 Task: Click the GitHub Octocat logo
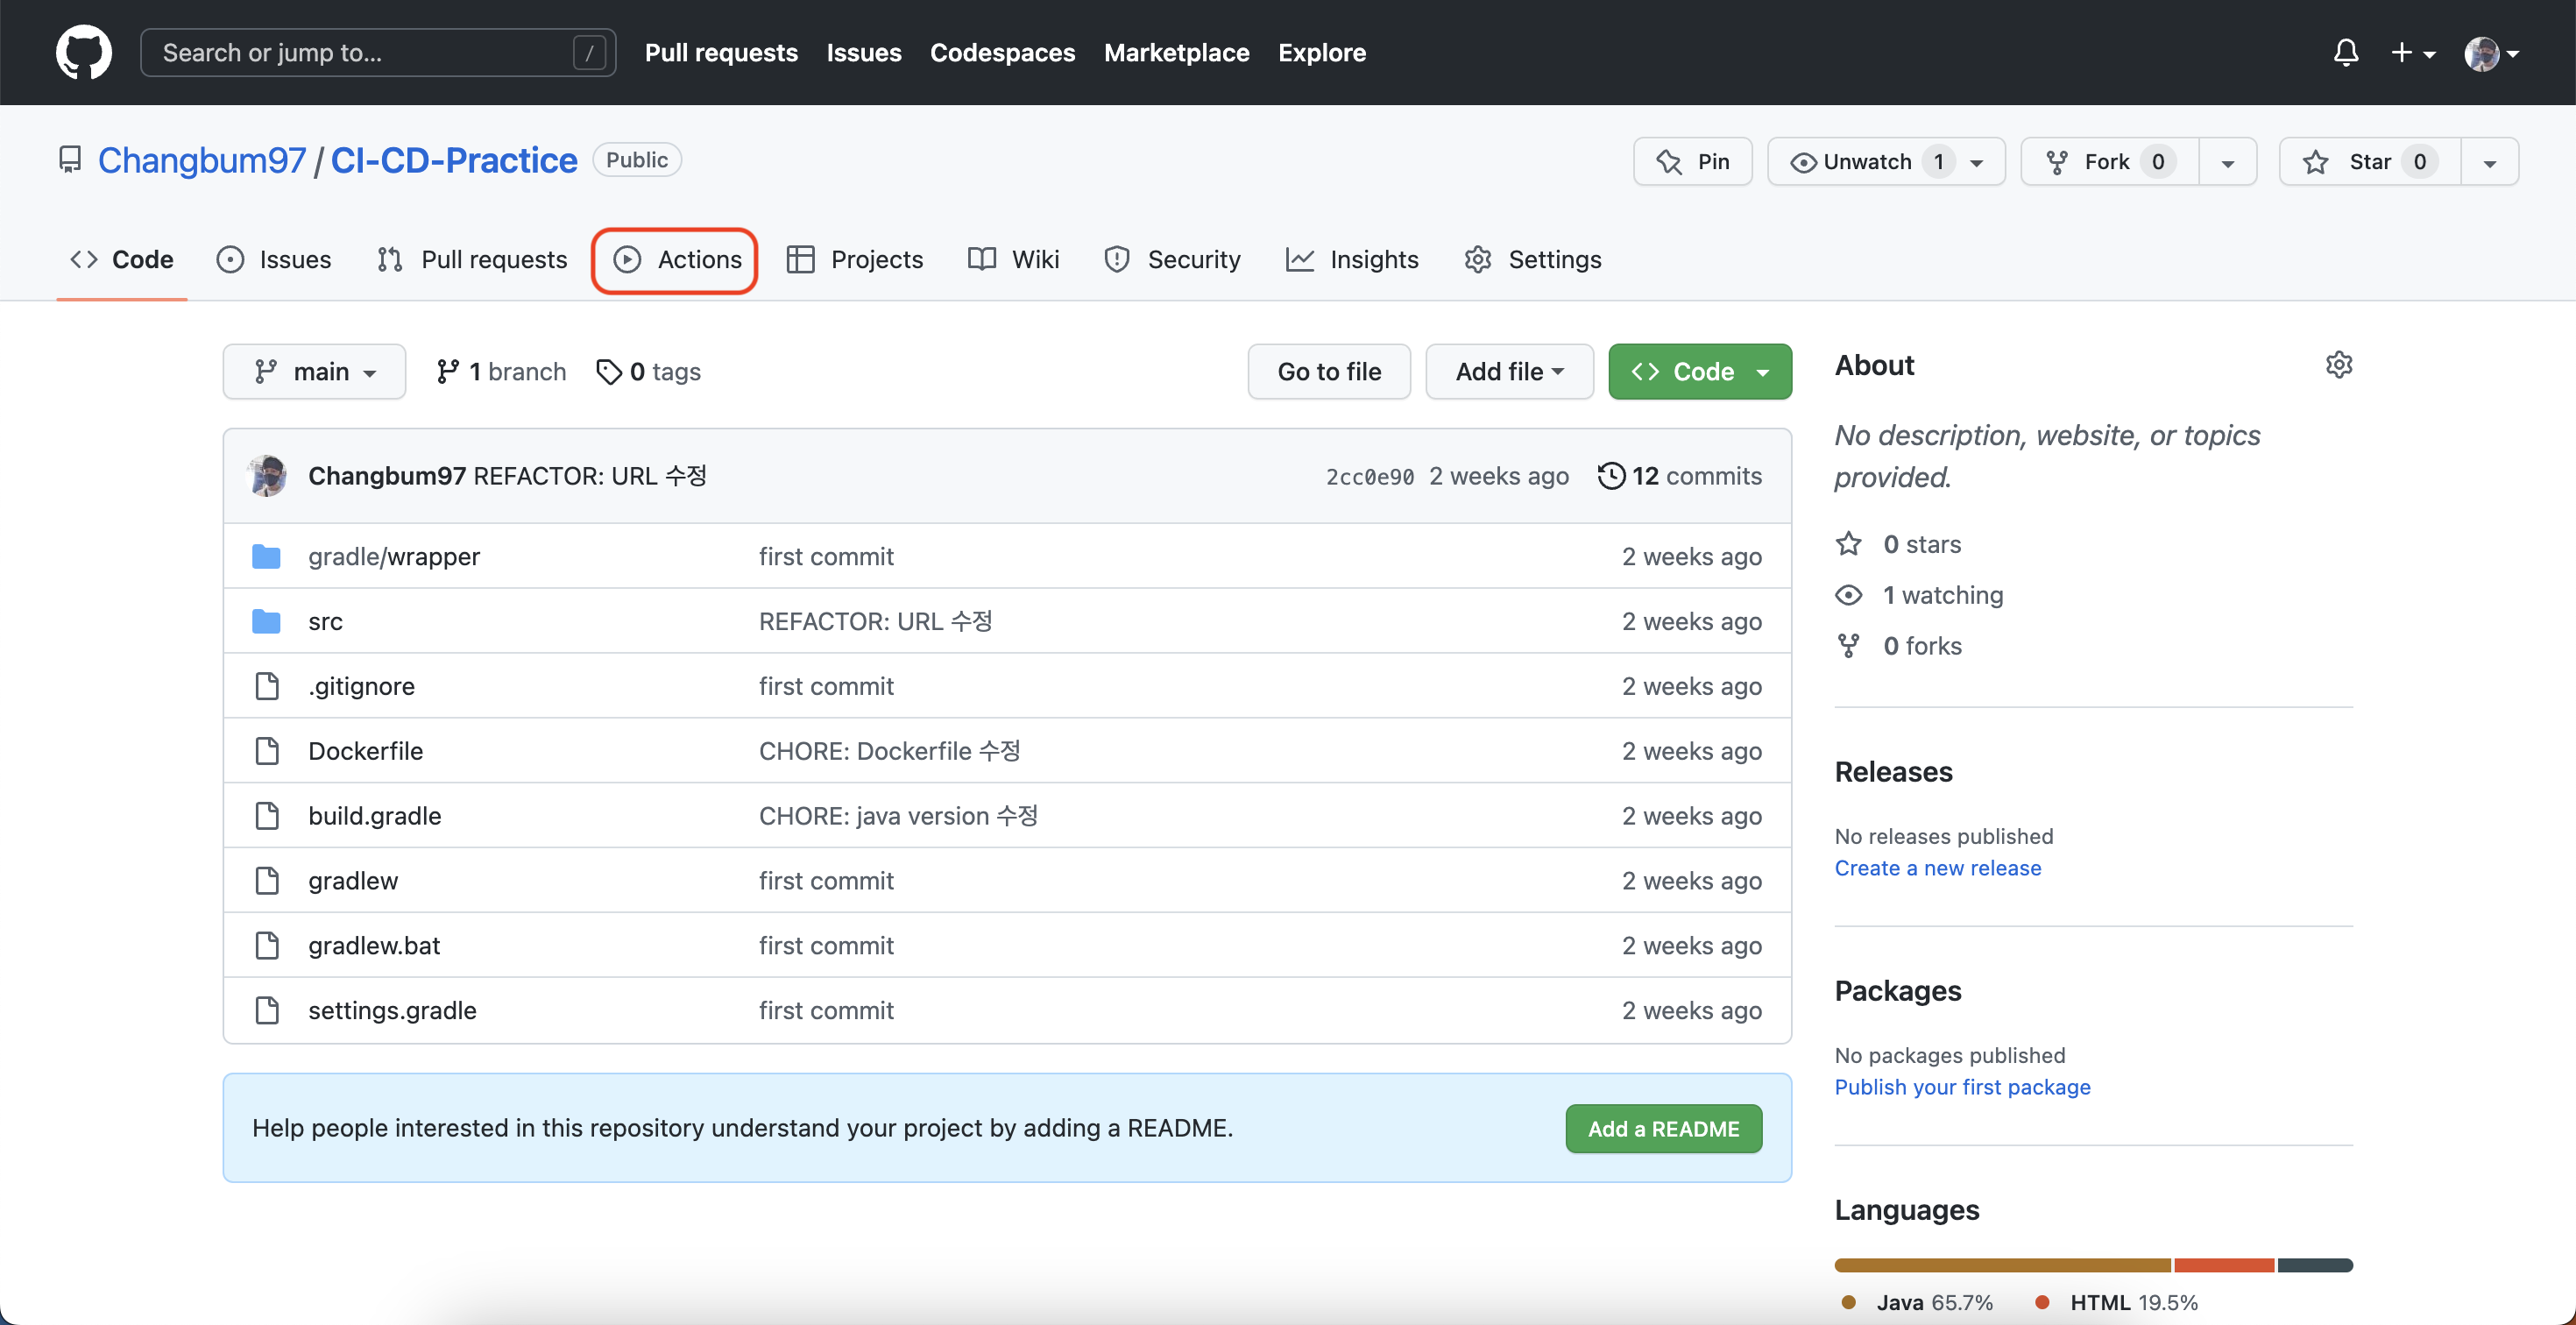83,52
